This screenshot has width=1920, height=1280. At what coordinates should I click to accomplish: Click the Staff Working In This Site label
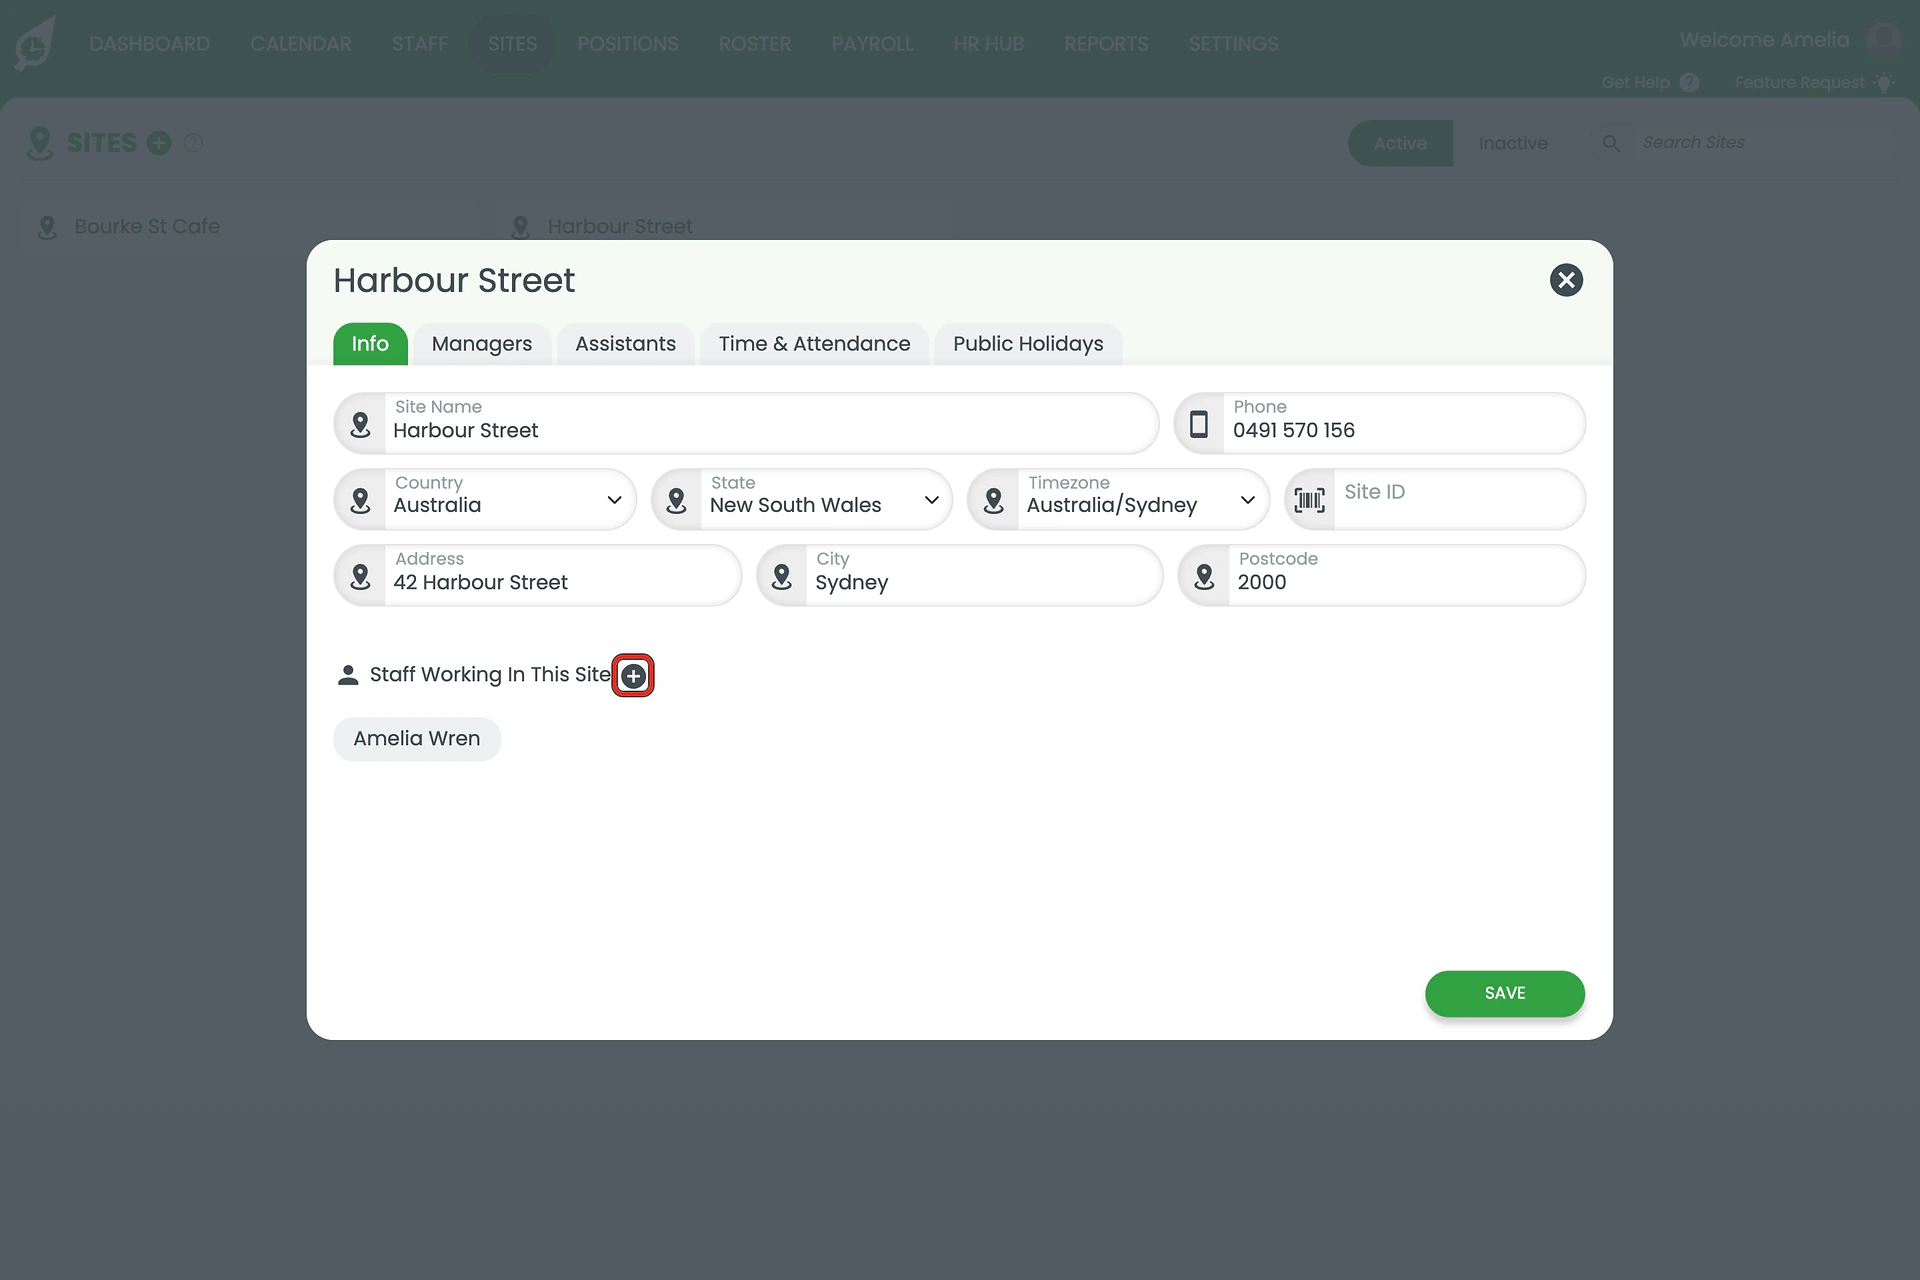490,675
